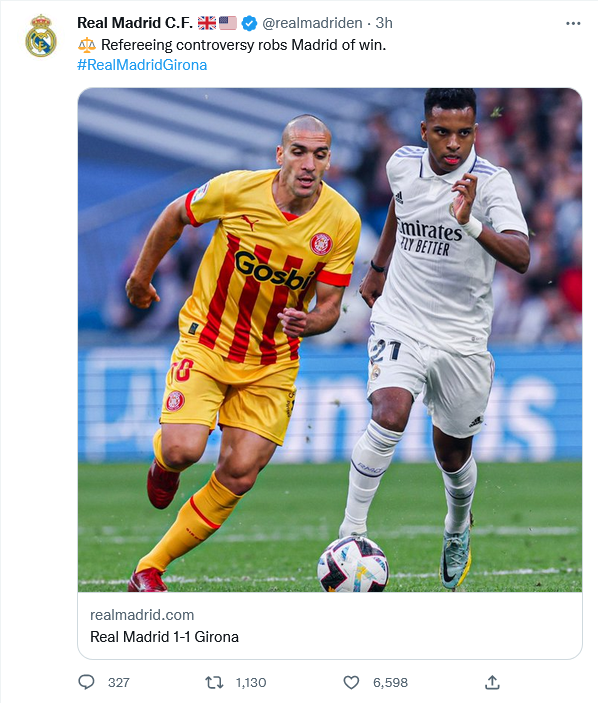Click the US flag emoji in name

[228, 23]
